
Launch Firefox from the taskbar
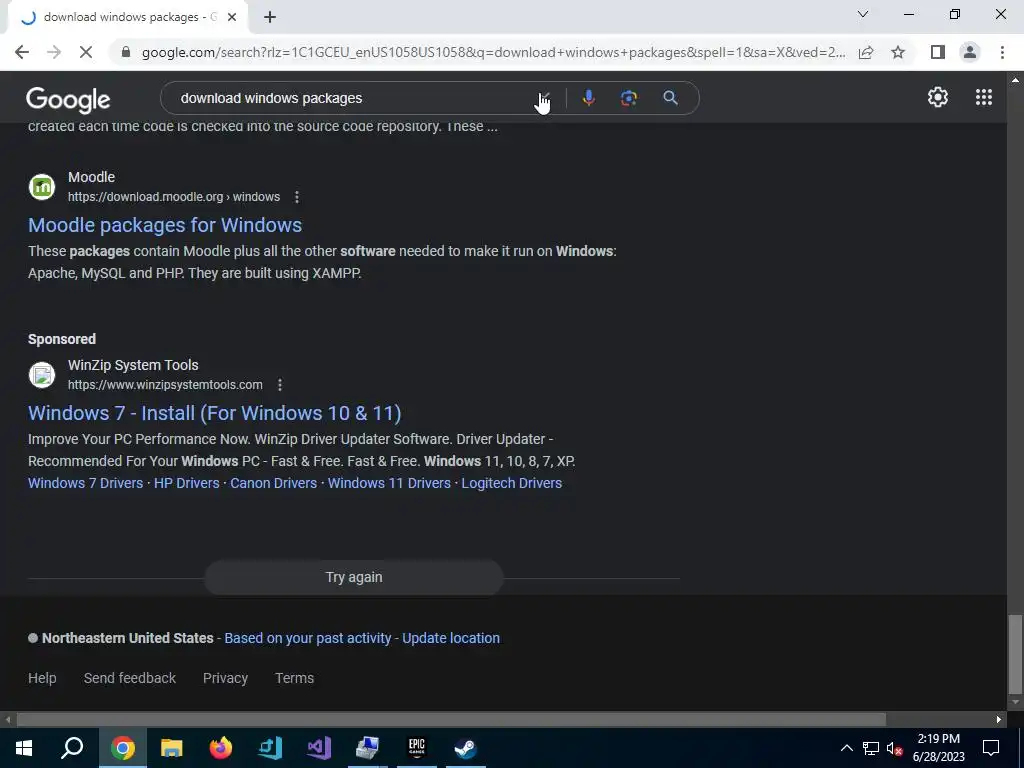[x=221, y=748]
